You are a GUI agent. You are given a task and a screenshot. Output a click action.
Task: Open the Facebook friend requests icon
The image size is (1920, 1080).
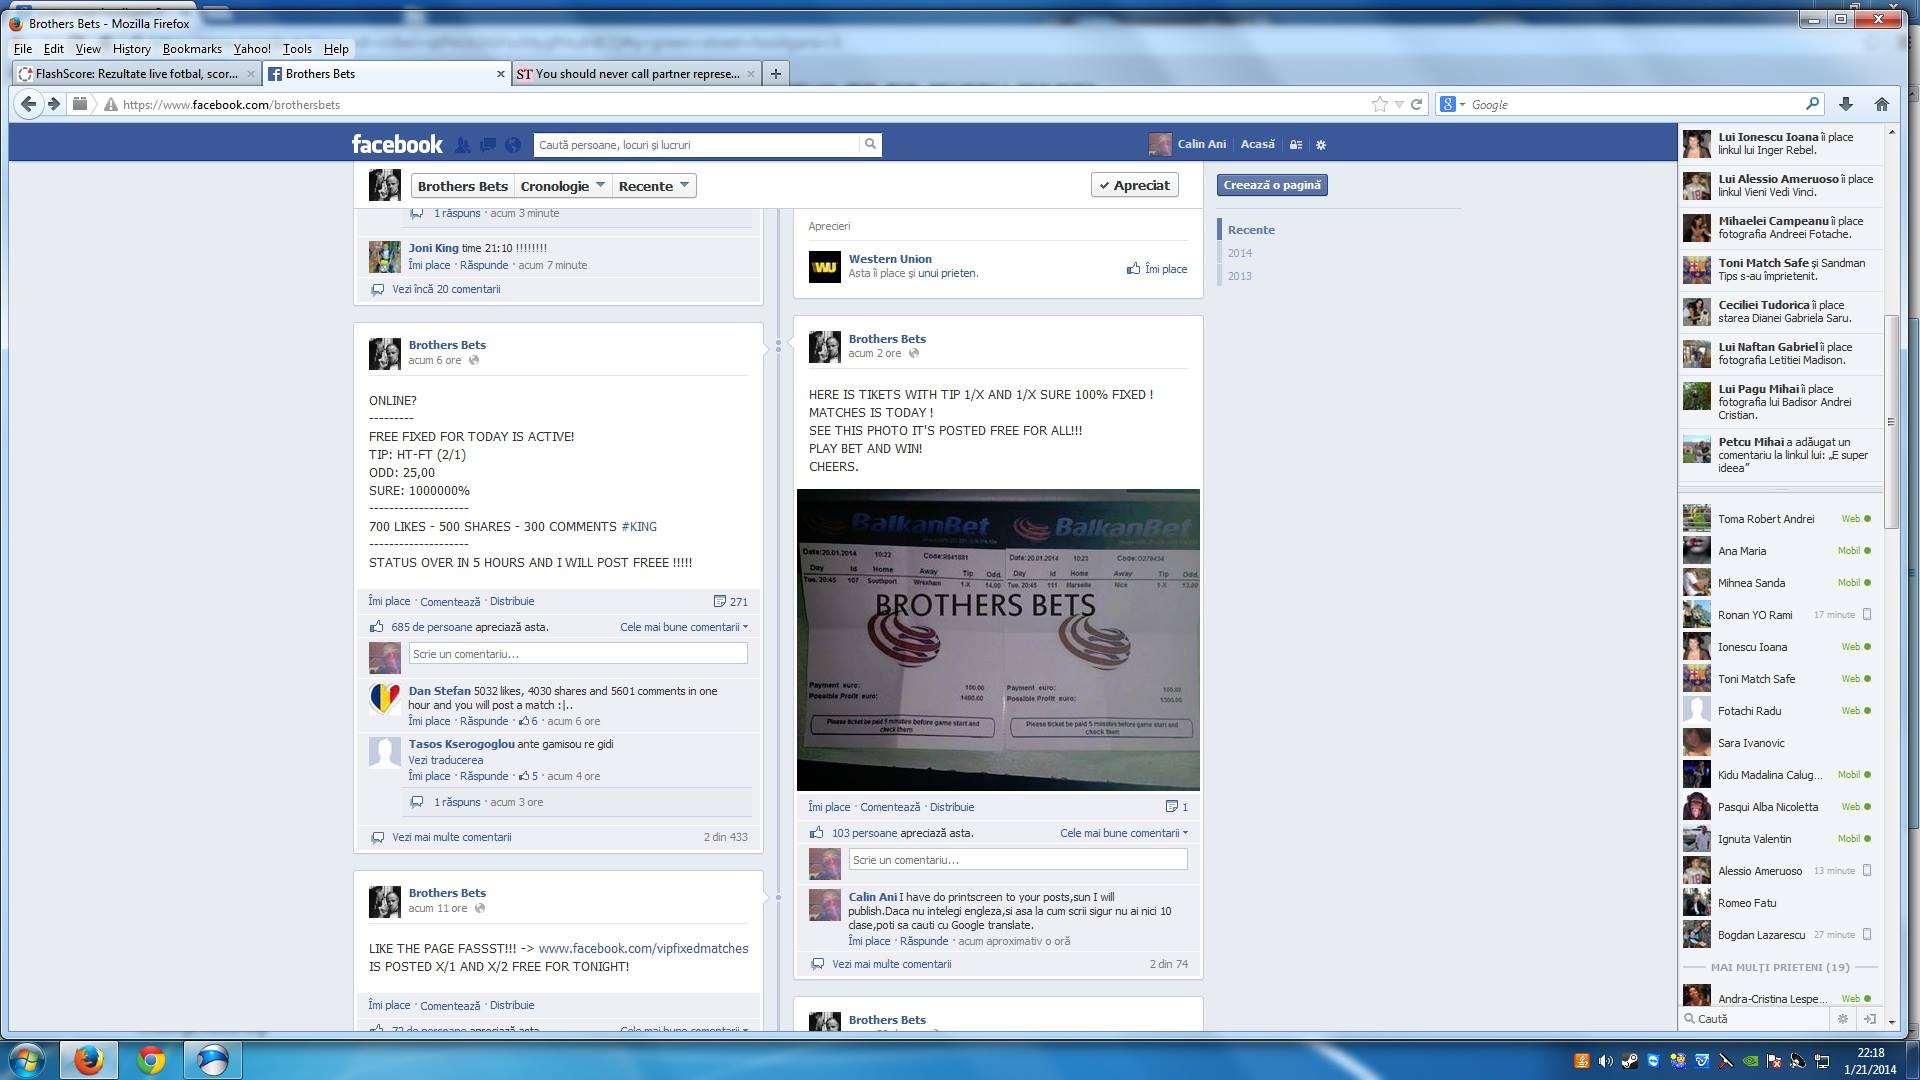pyautogui.click(x=463, y=145)
